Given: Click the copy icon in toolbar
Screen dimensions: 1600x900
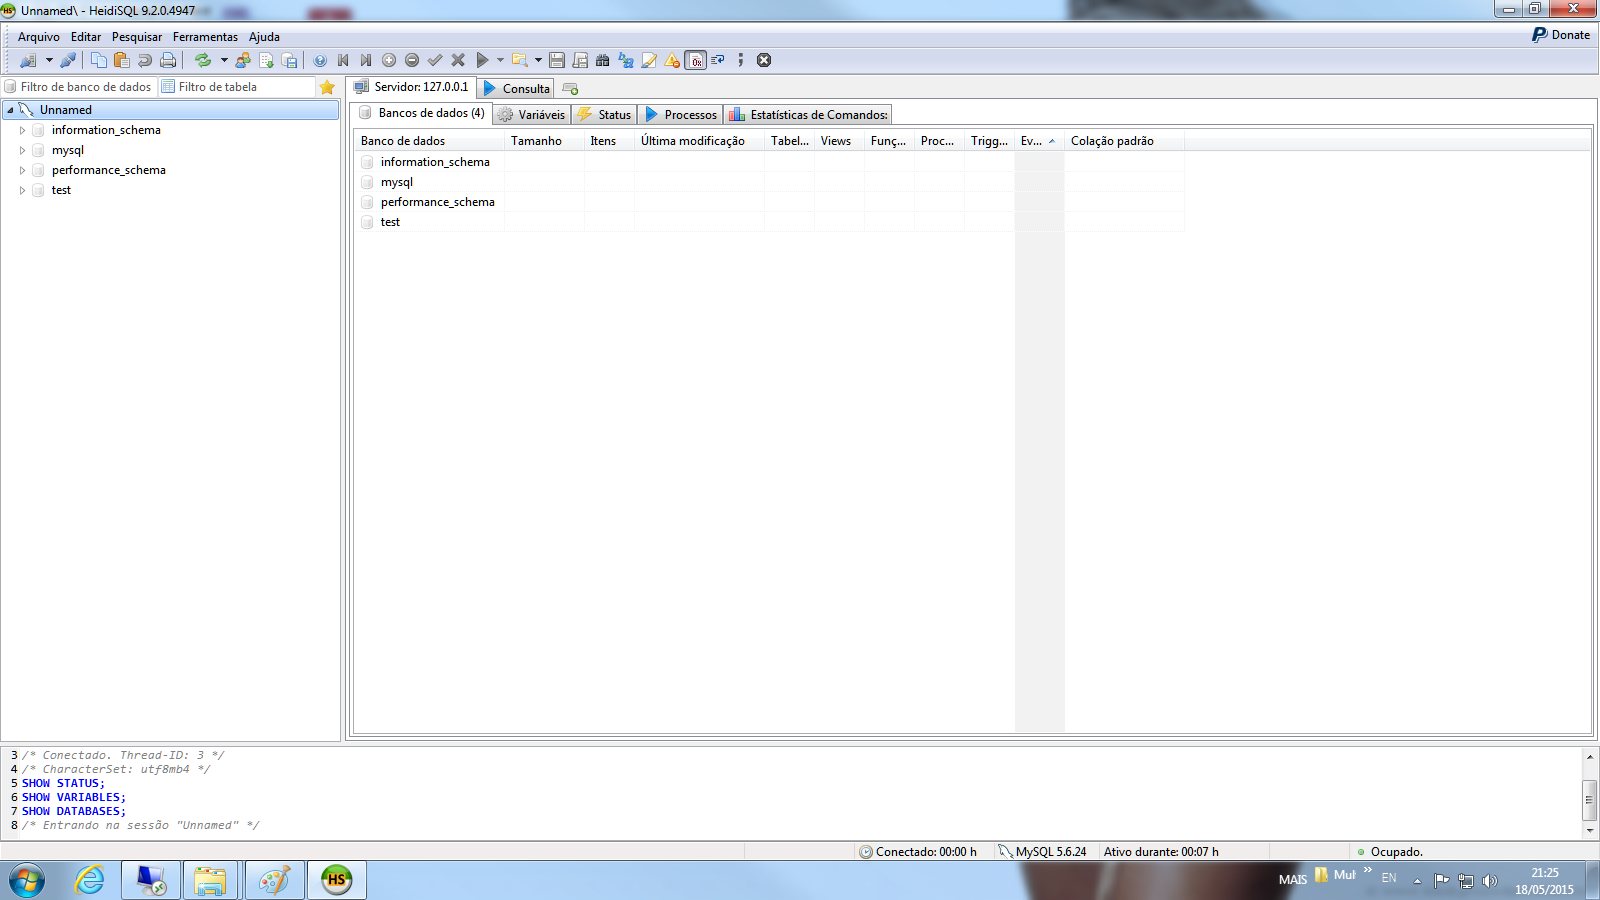Looking at the screenshot, I should pos(98,60).
